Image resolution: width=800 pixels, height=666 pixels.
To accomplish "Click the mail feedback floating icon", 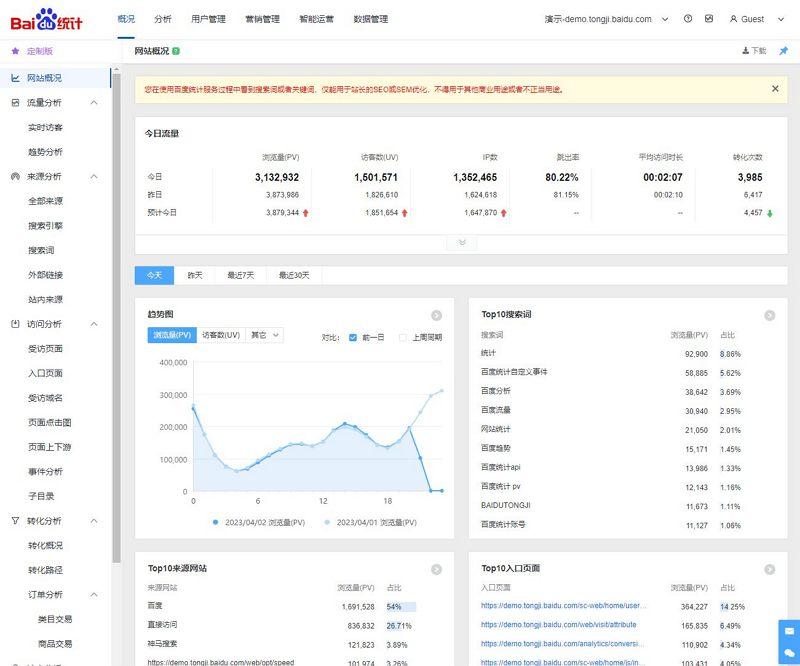I will pos(789,631).
